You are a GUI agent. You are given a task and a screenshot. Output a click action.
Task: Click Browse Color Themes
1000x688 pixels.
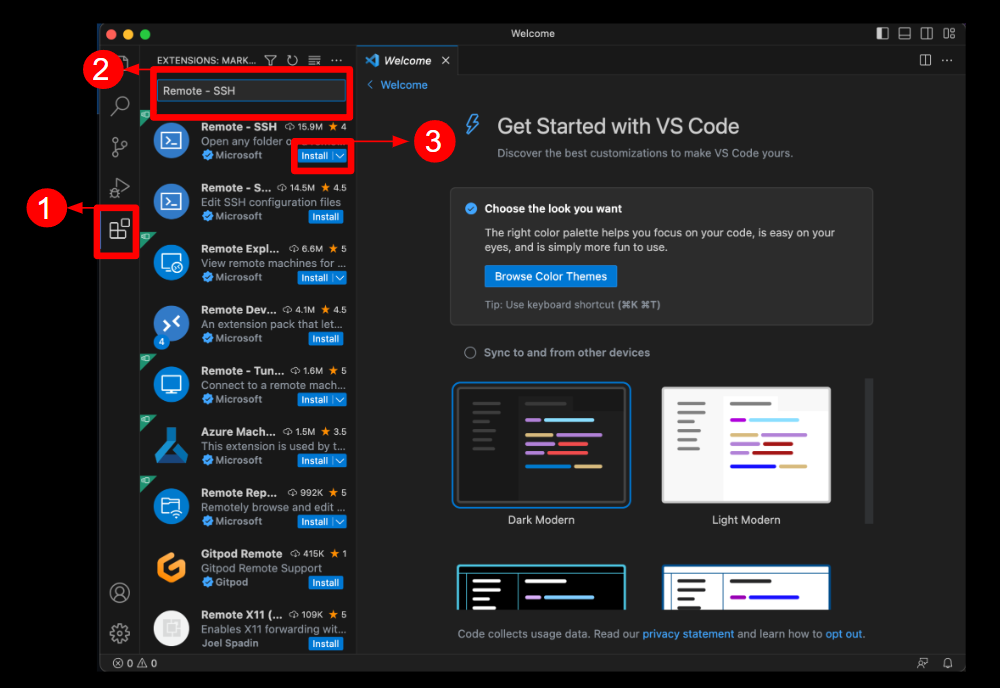click(x=550, y=276)
